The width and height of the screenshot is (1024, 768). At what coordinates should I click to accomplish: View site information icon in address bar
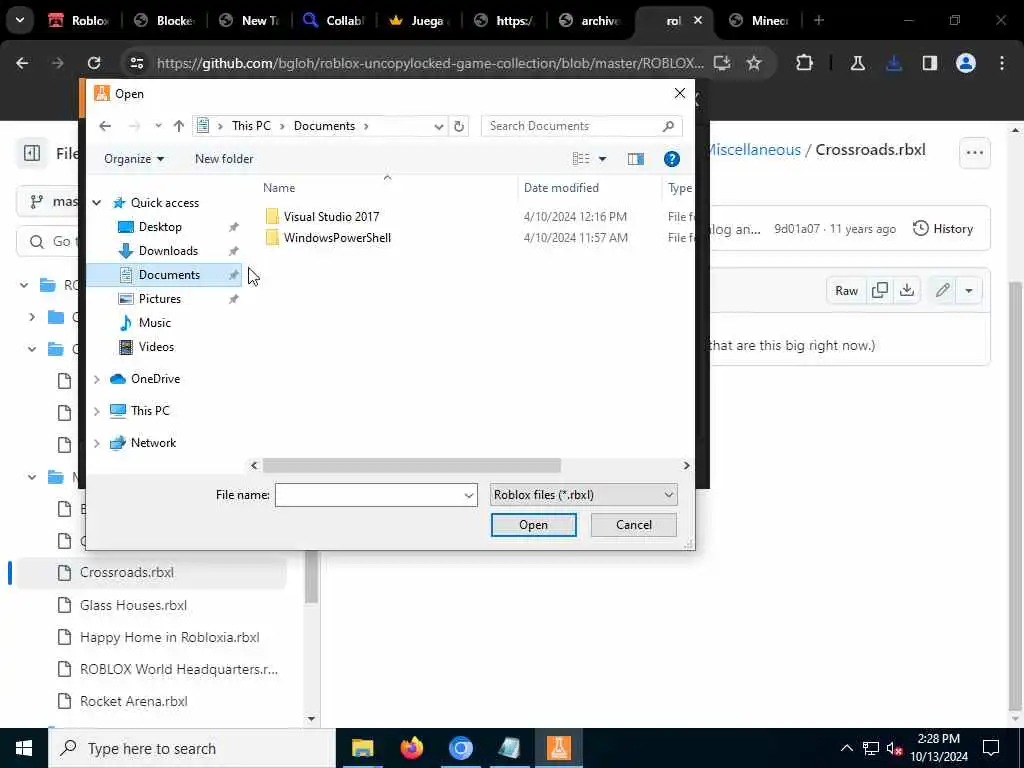(136, 63)
